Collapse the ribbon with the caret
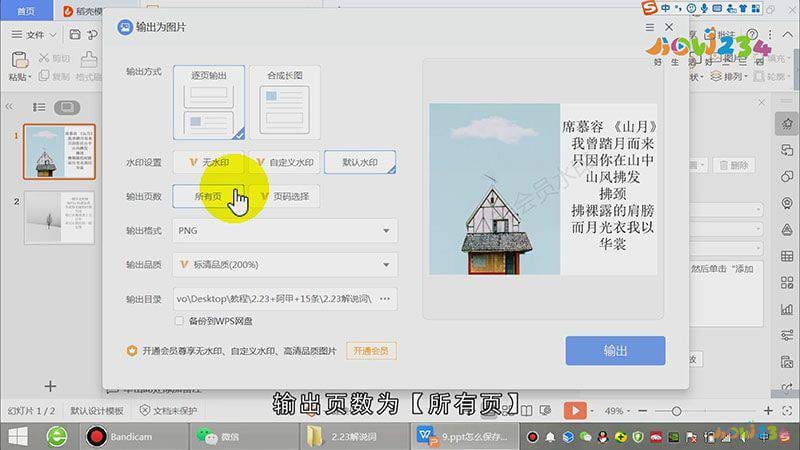 tap(788, 35)
